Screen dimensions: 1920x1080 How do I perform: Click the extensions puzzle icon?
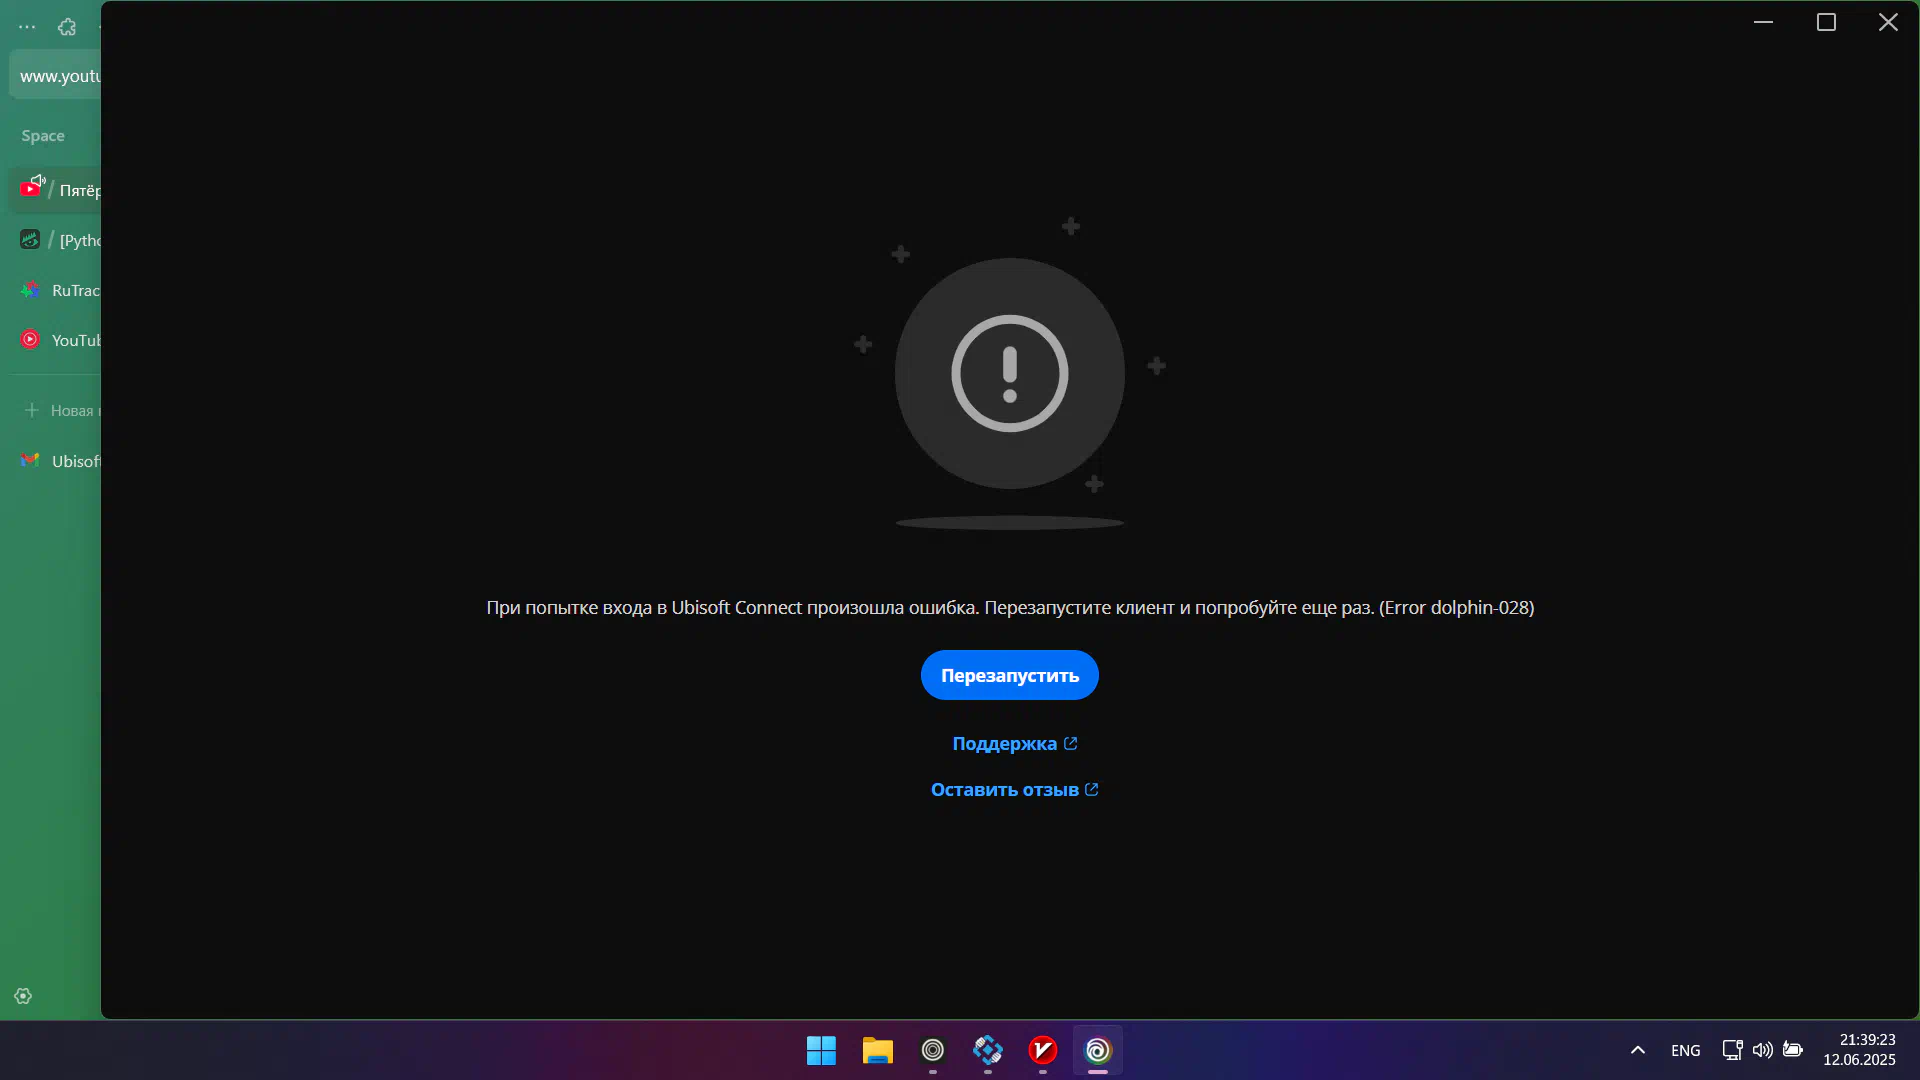tap(67, 27)
